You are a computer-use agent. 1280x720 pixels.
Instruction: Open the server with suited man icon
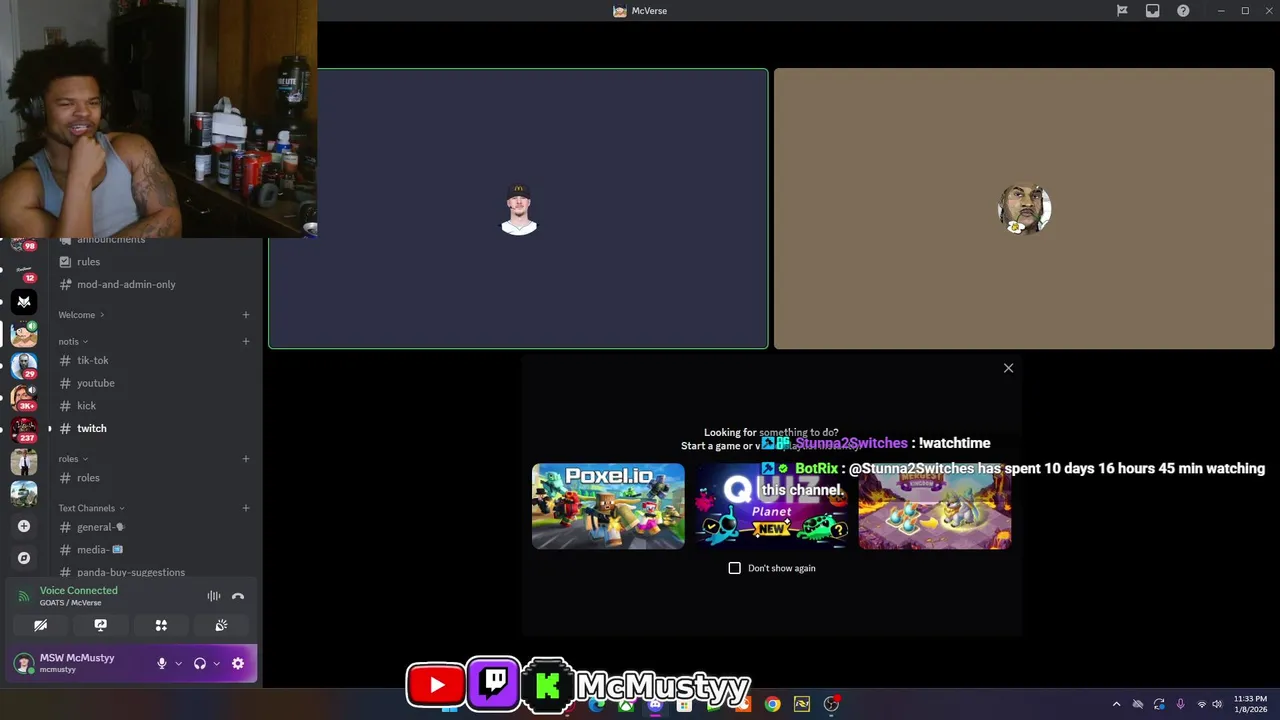(x=24, y=461)
